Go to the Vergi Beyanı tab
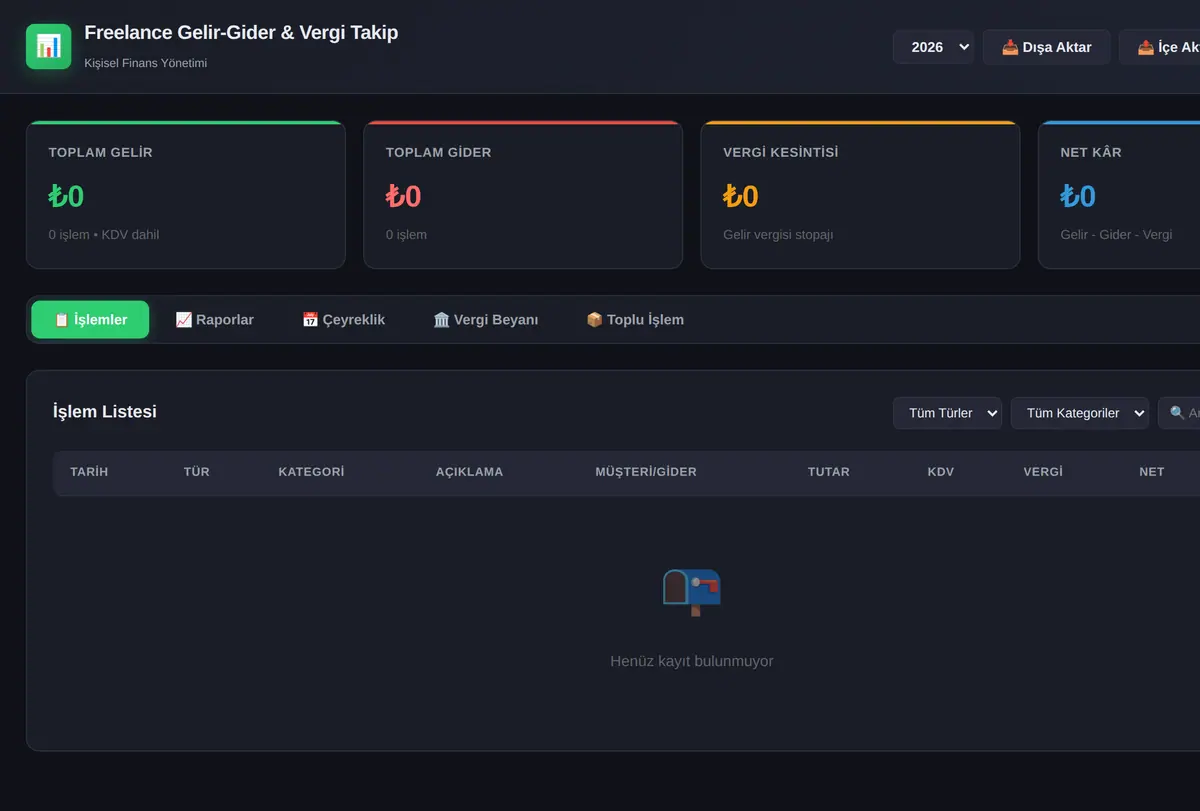1200x811 pixels. [485, 320]
